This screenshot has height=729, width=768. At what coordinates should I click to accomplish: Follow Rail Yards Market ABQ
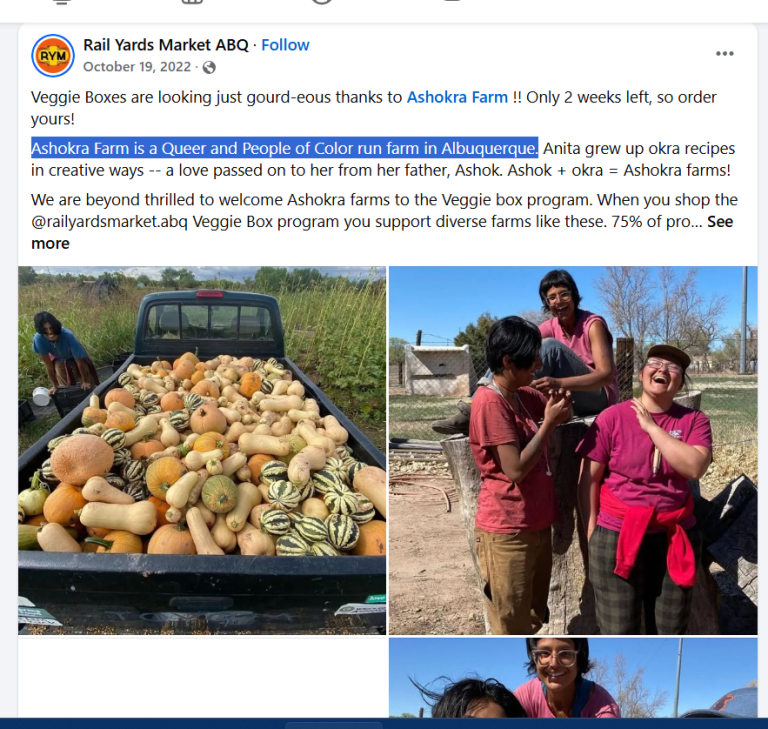point(285,45)
